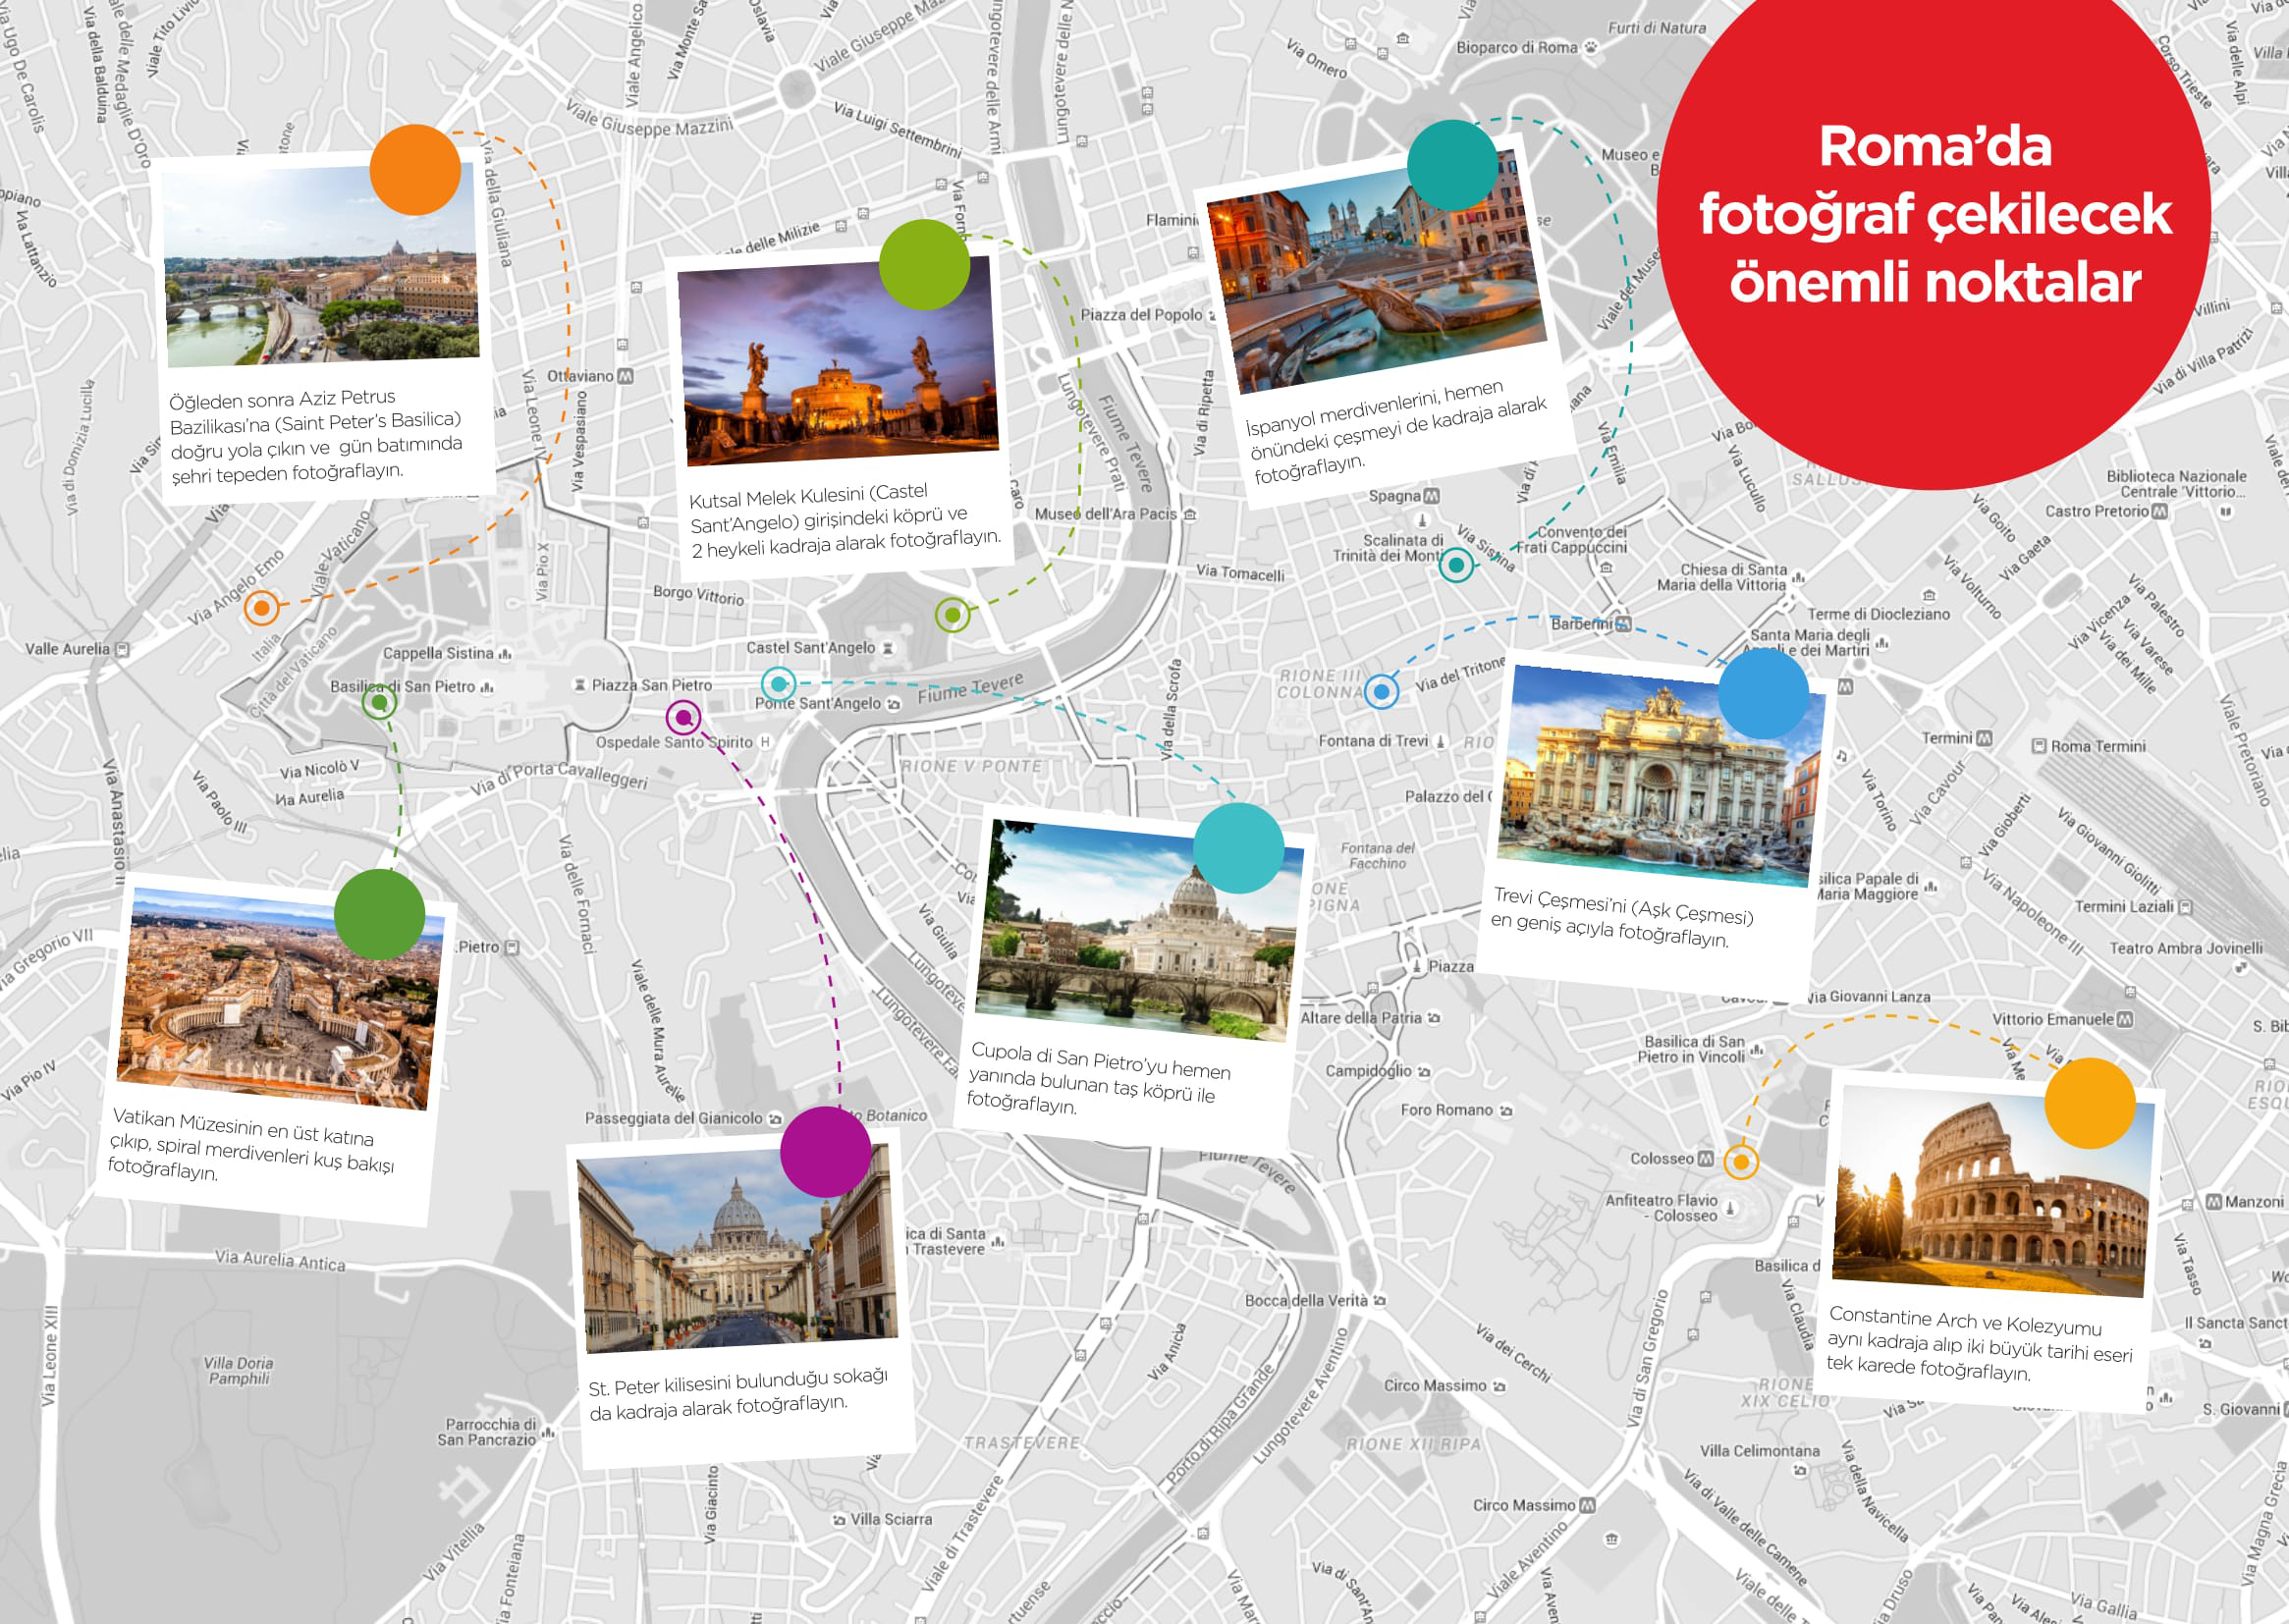Click the Villa Sciarra park icon
Screen dimensions: 2289x1624
(839, 1520)
